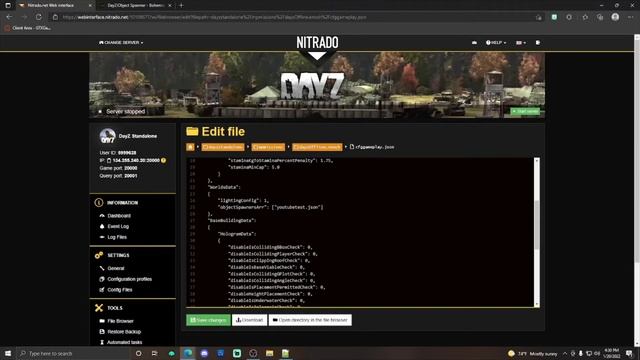Go to second orange breadcrumb folder

tap(268, 147)
